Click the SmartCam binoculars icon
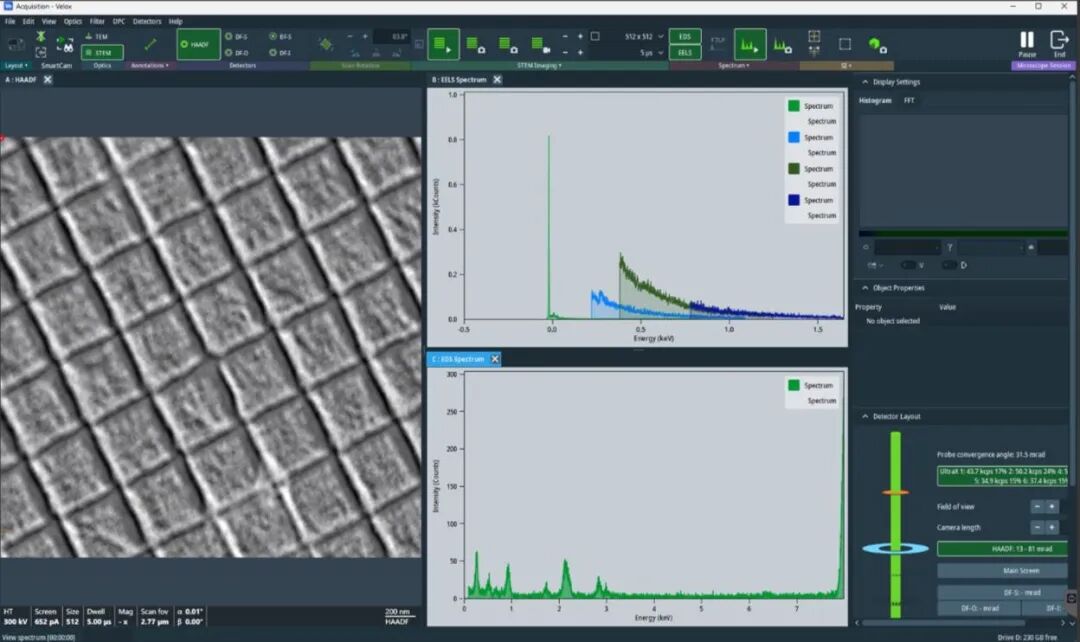This screenshot has width=1080, height=642. 65,44
